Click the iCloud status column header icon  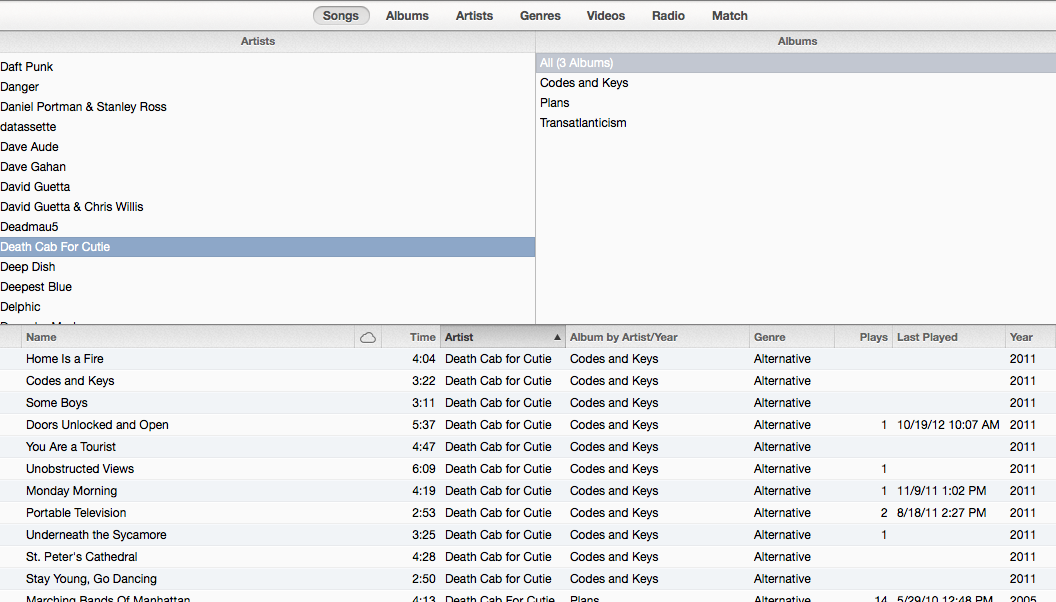pos(368,337)
